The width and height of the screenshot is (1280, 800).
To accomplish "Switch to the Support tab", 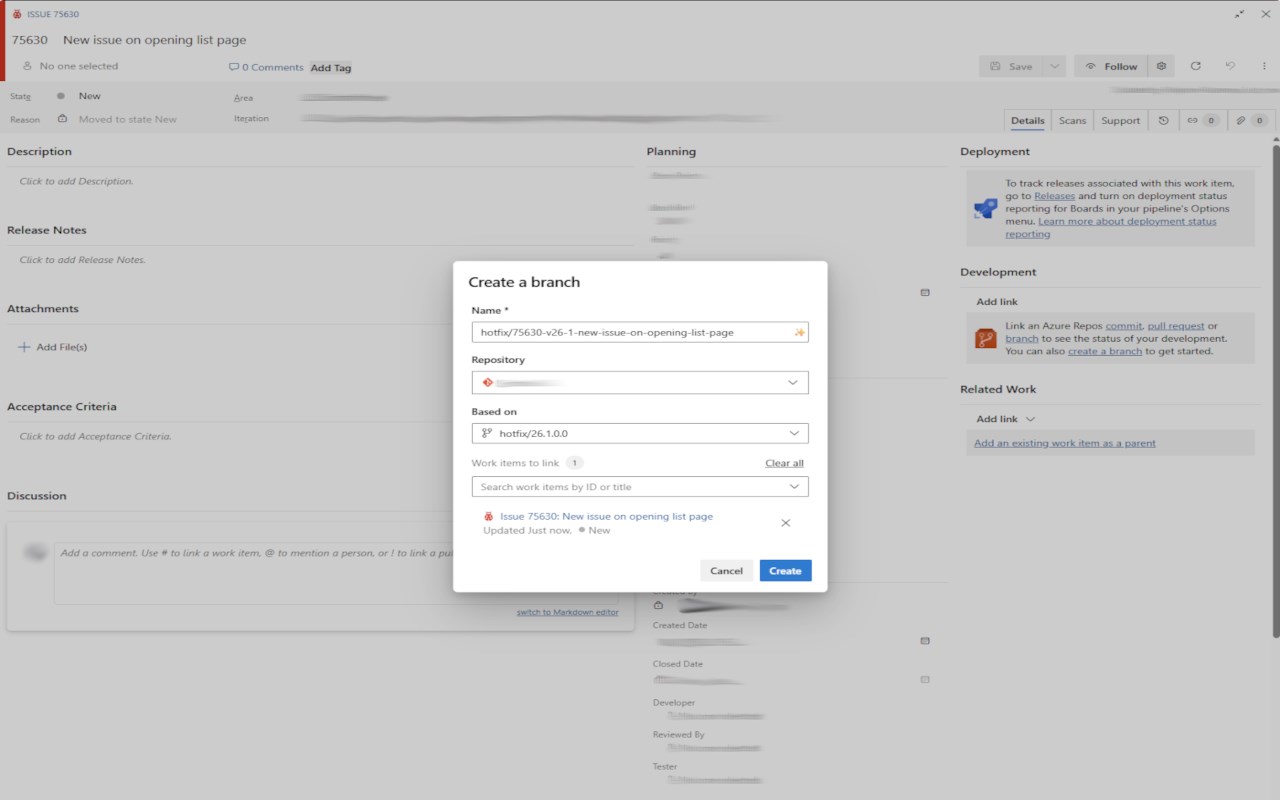I will [1120, 120].
